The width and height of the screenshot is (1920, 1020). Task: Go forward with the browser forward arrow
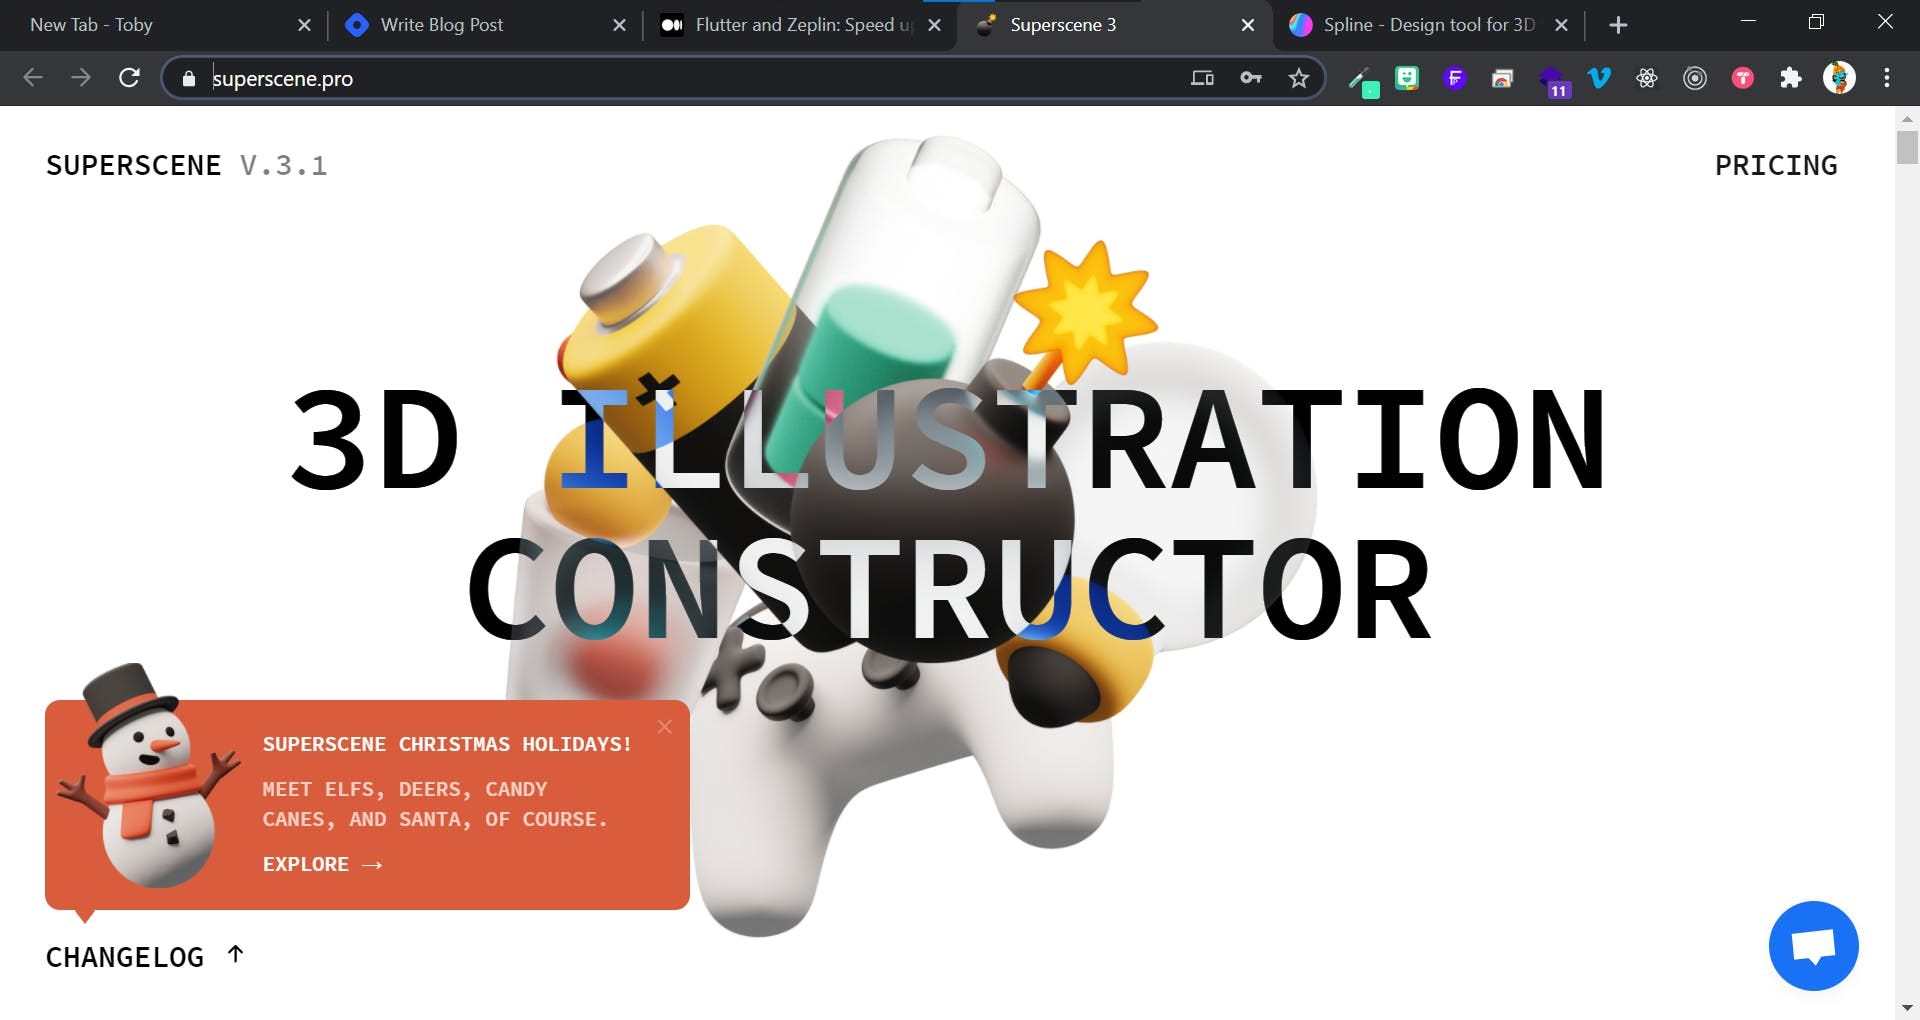coord(81,78)
